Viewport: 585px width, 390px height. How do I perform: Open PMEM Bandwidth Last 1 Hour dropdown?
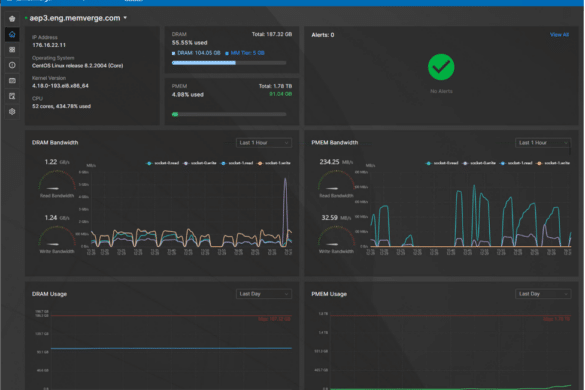click(x=543, y=143)
